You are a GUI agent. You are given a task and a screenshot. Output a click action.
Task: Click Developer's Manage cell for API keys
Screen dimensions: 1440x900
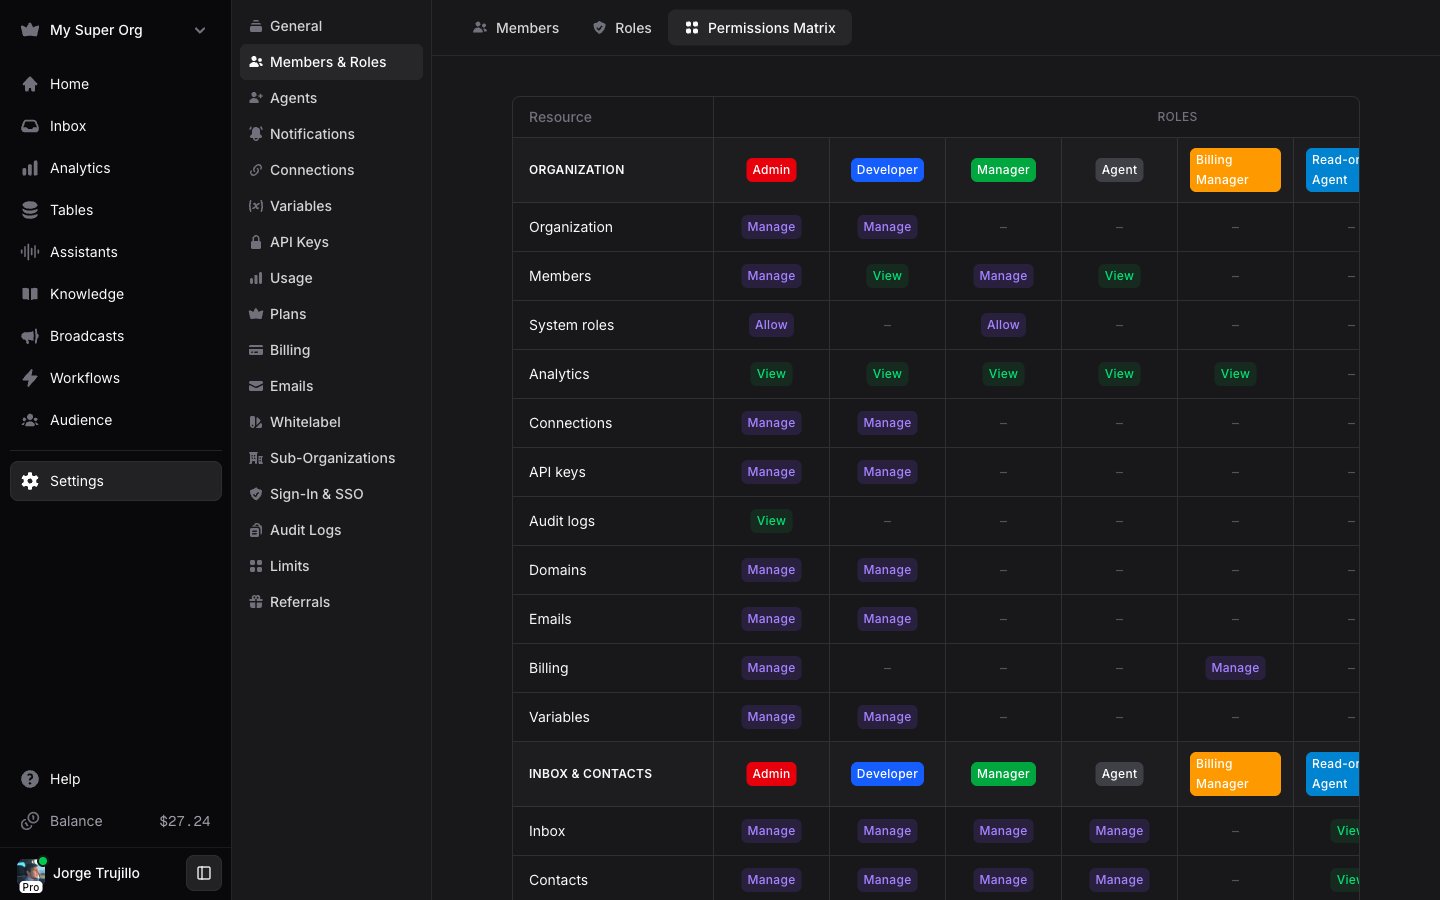coord(887,472)
